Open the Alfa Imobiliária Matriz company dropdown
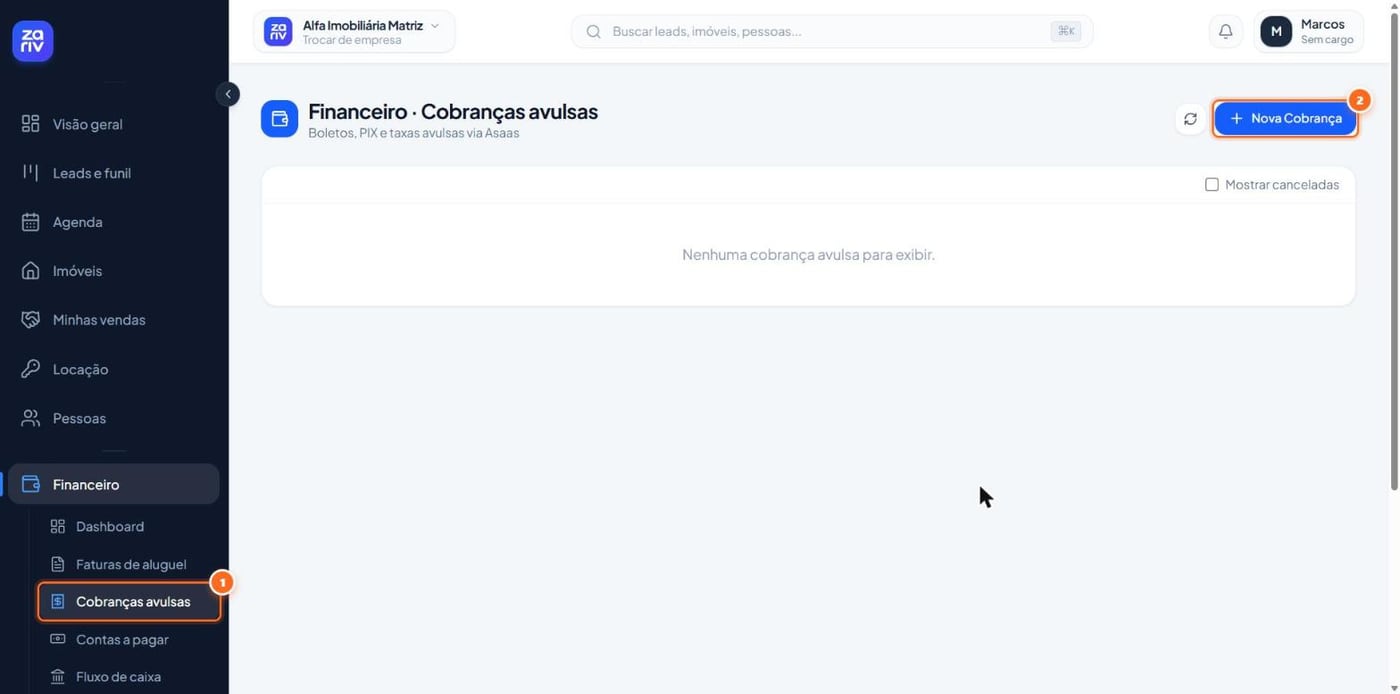1400x694 pixels. click(x=354, y=31)
